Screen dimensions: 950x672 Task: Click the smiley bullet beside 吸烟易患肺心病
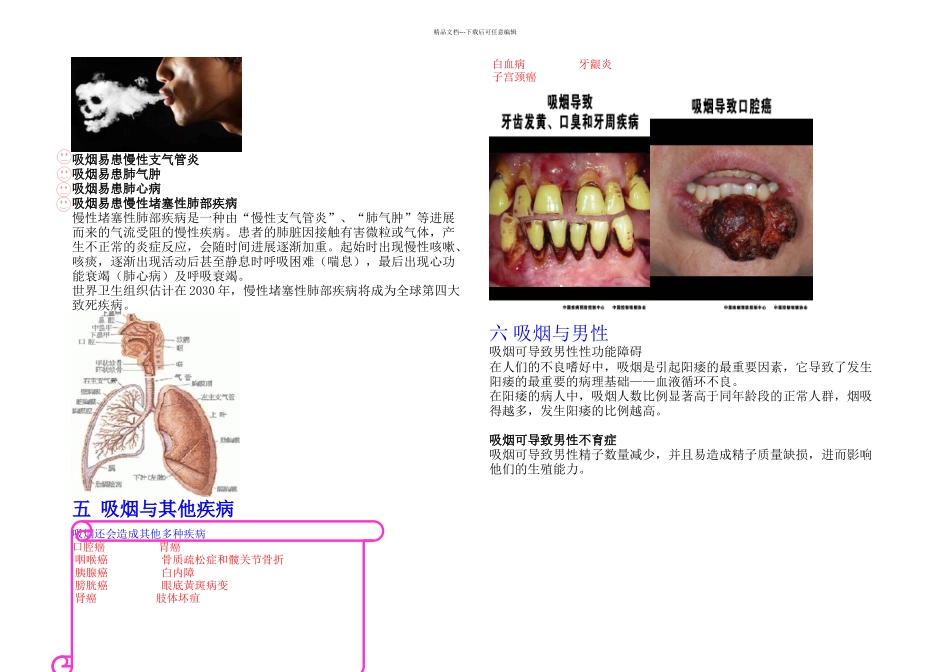pos(64,188)
